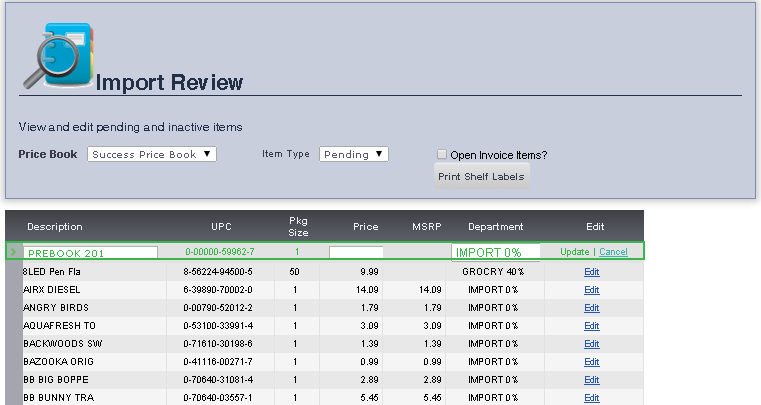
Task: Select UPC 0-53100-33991-4 cell
Action: click(218, 325)
